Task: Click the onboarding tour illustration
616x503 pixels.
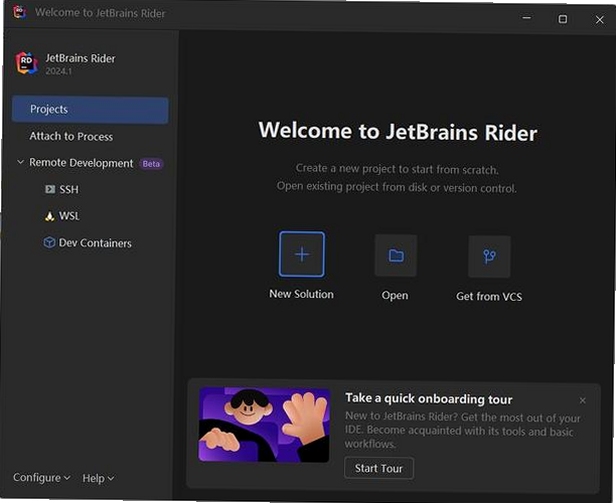Action: click(x=264, y=425)
